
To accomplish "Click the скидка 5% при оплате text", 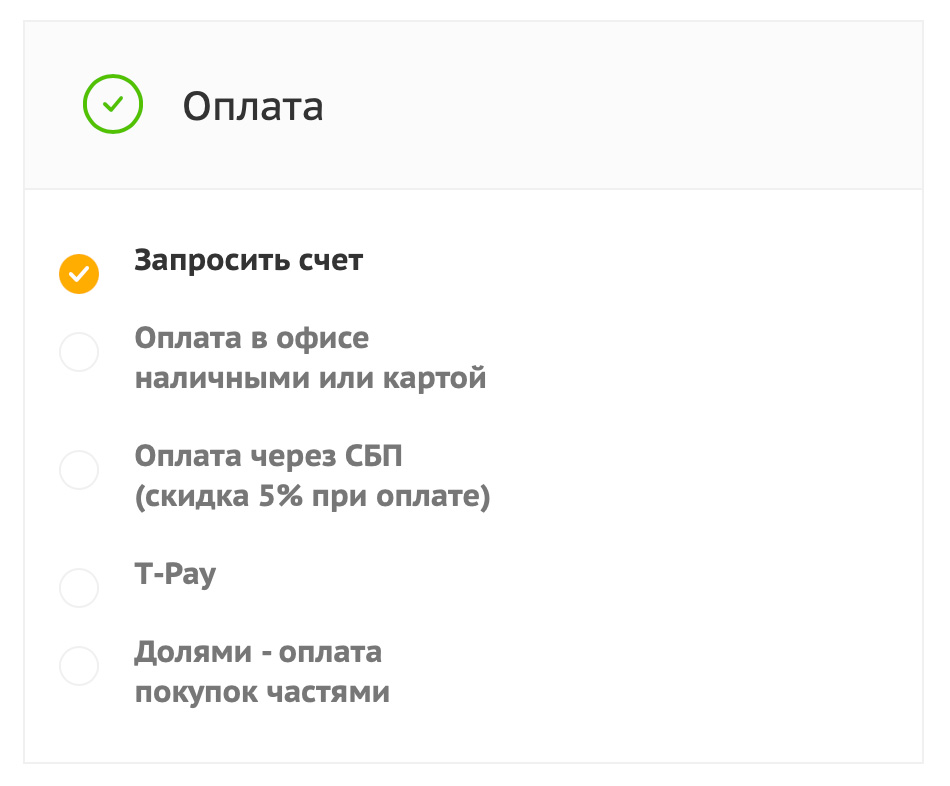I will 312,495.
